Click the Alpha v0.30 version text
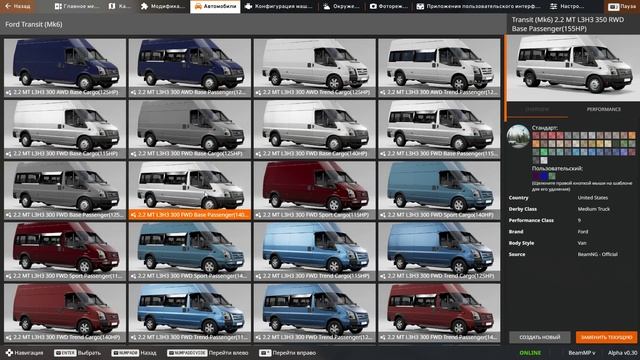640x360 pixels. pyautogui.click(x=622, y=353)
